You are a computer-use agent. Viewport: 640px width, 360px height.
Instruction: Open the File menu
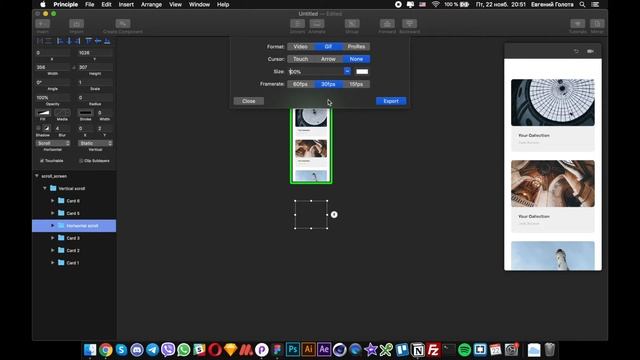coord(89,4)
